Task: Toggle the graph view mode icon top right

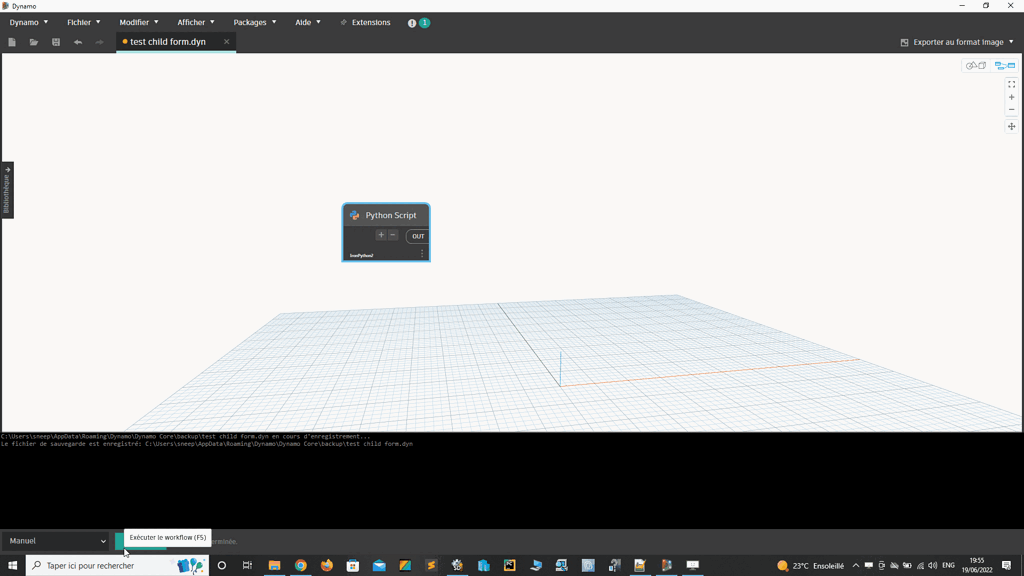Action: (x=1005, y=64)
